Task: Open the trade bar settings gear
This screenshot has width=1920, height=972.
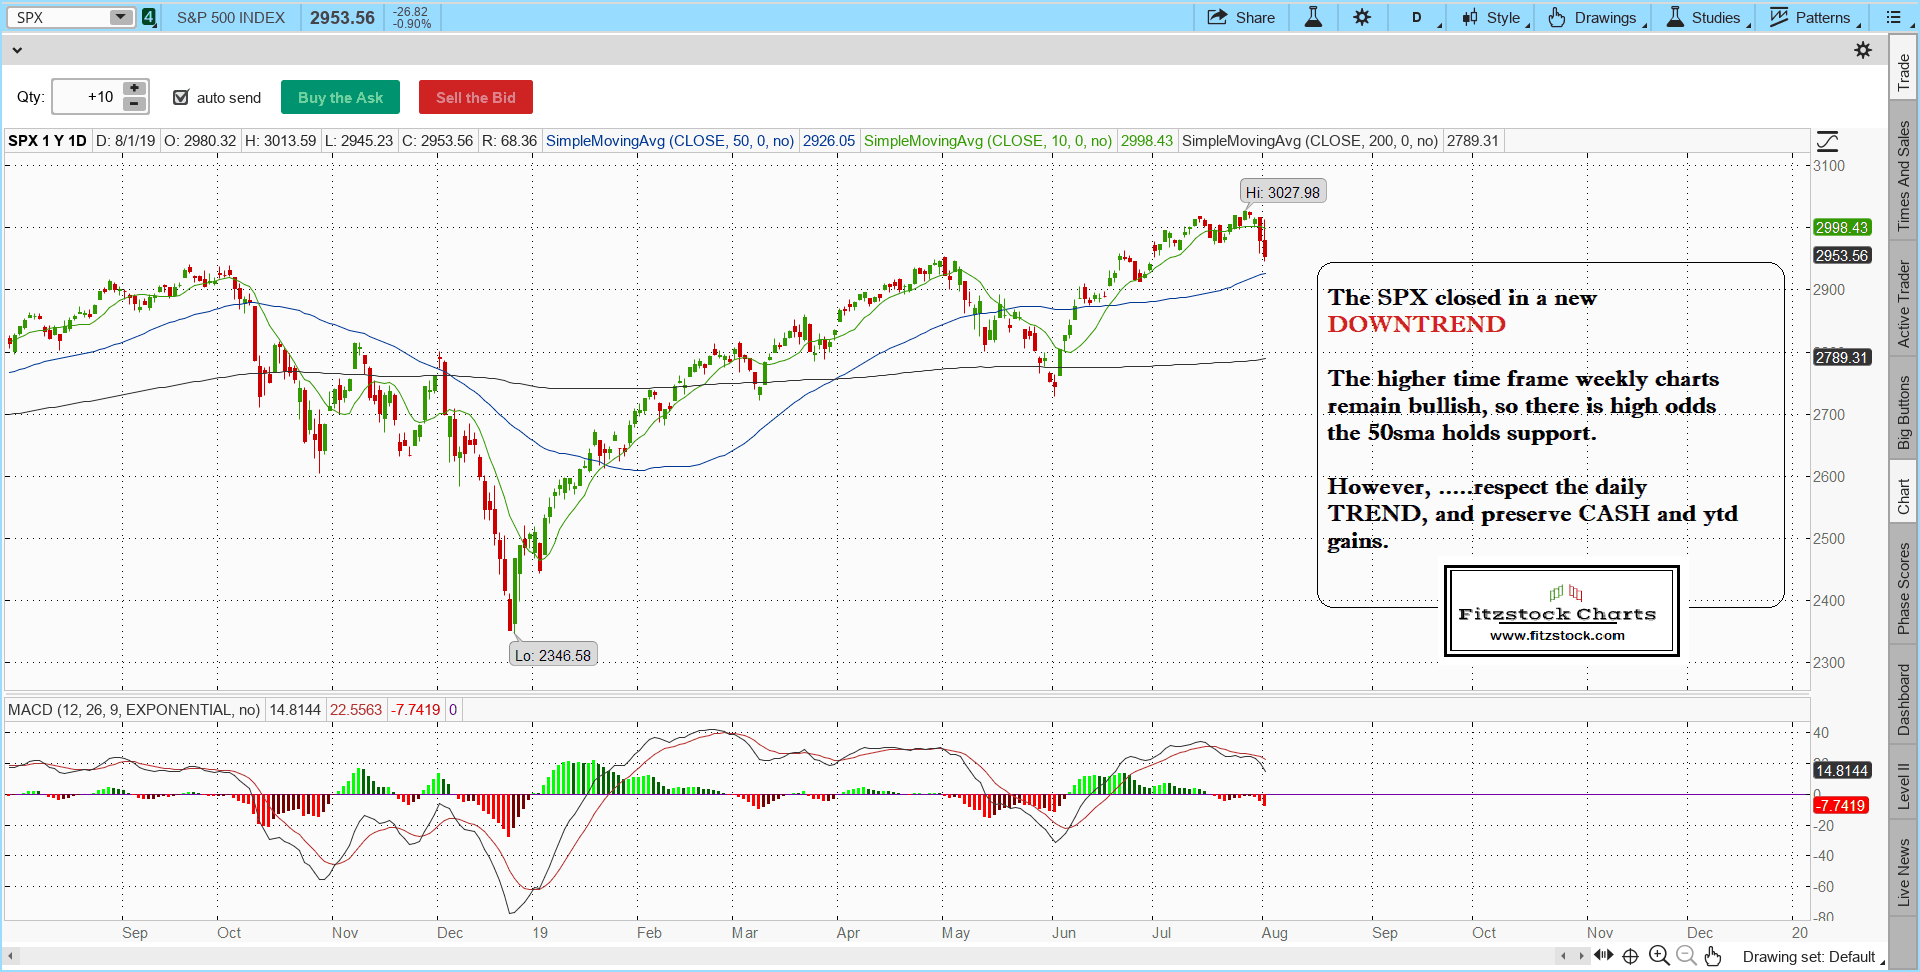Action: coord(1862,50)
